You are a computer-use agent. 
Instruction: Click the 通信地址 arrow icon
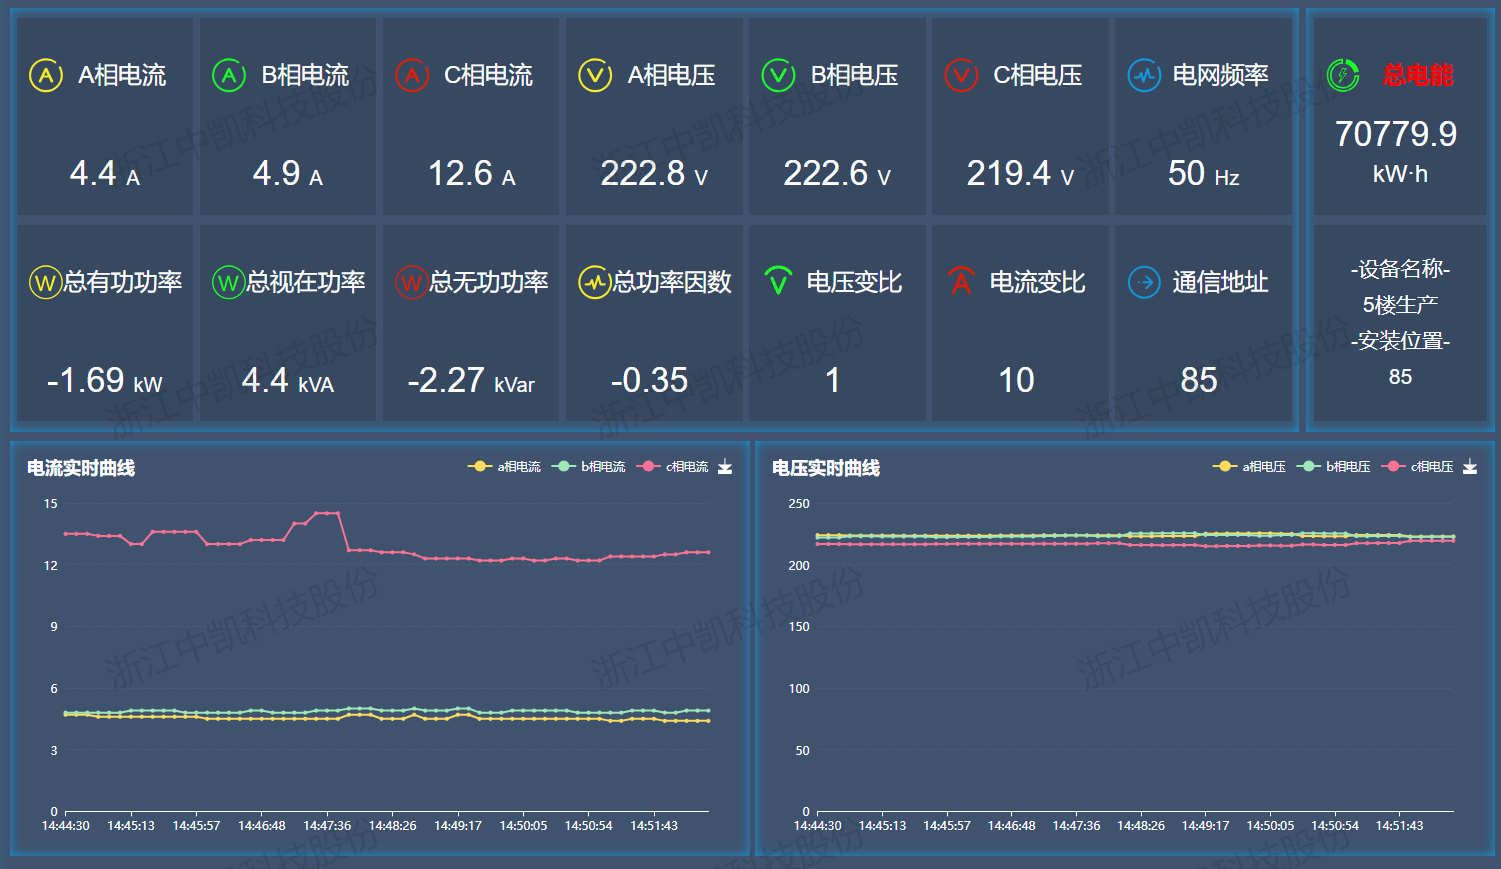[1144, 283]
